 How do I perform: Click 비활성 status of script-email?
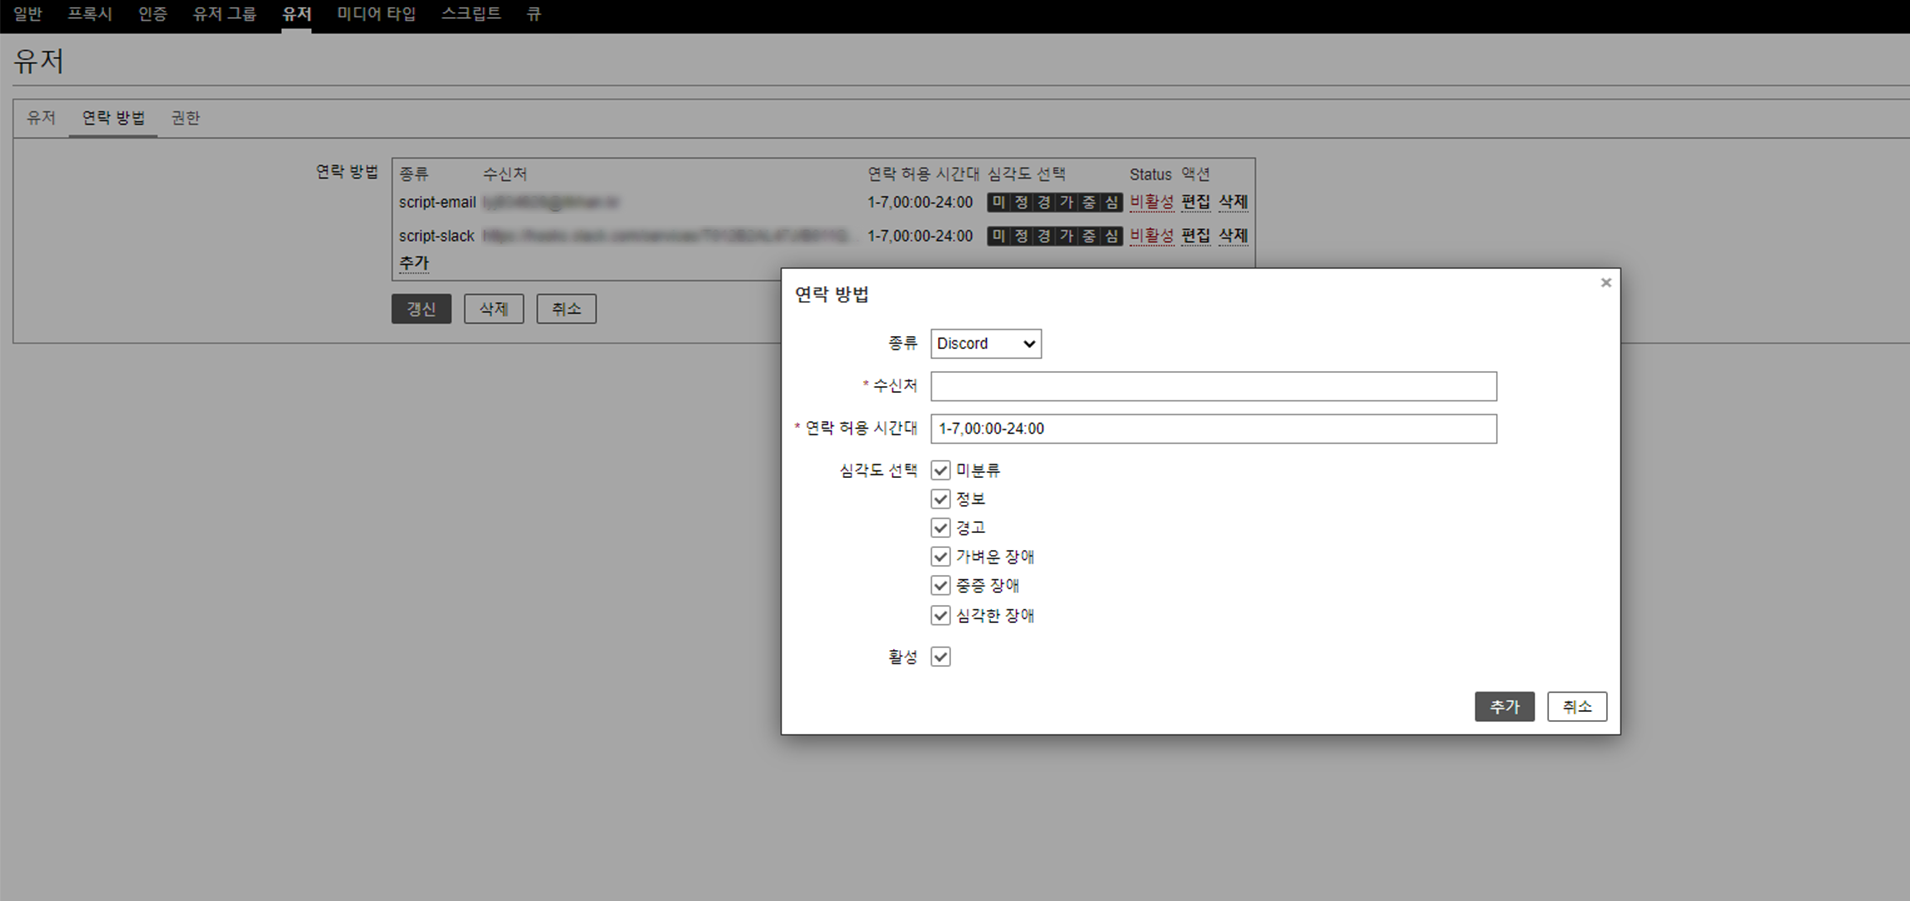pos(1151,202)
